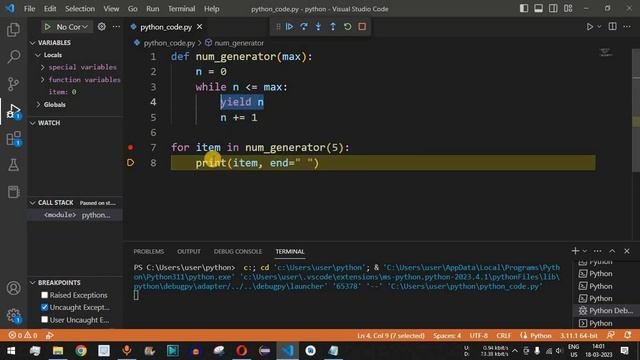The height and width of the screenshot is (360, 640).
Task: Open the File menu
Action: click(x=29, y=9)
